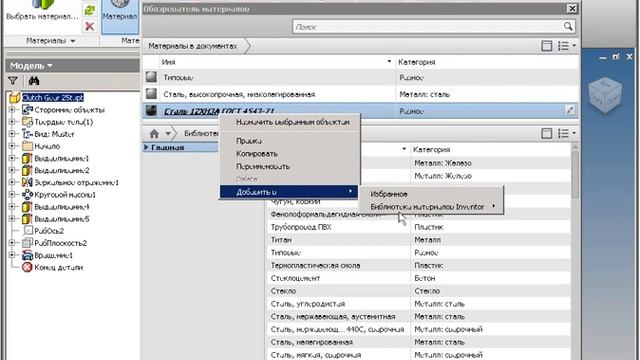
Task: Sort document materials by Категория column
Action: click(487, 62)
